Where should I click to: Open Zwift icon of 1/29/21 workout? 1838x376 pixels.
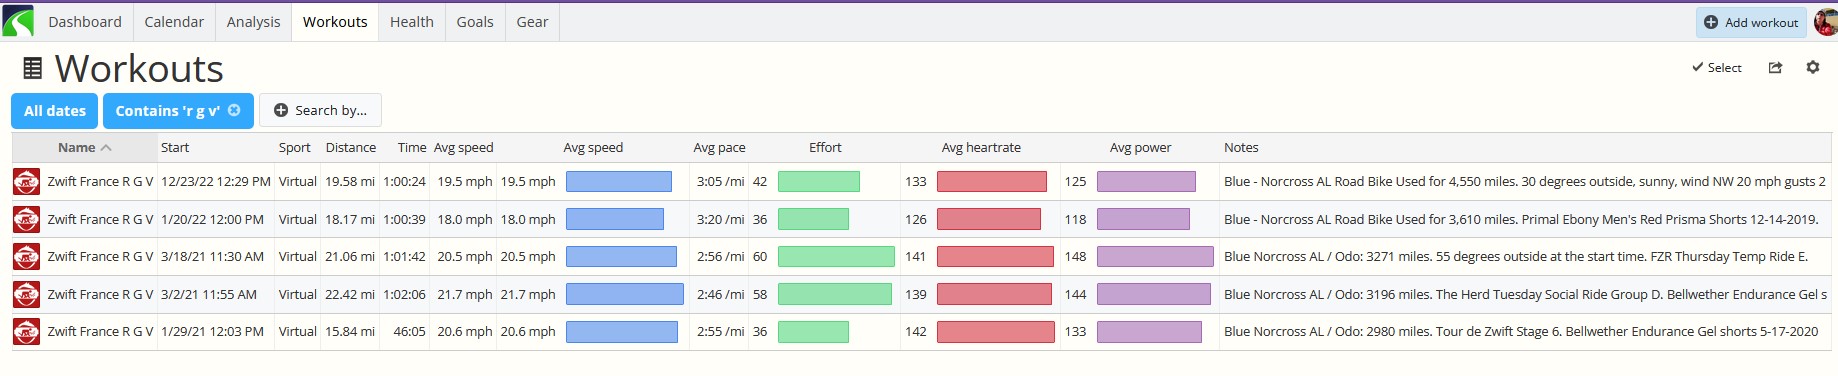pos(26,331)
